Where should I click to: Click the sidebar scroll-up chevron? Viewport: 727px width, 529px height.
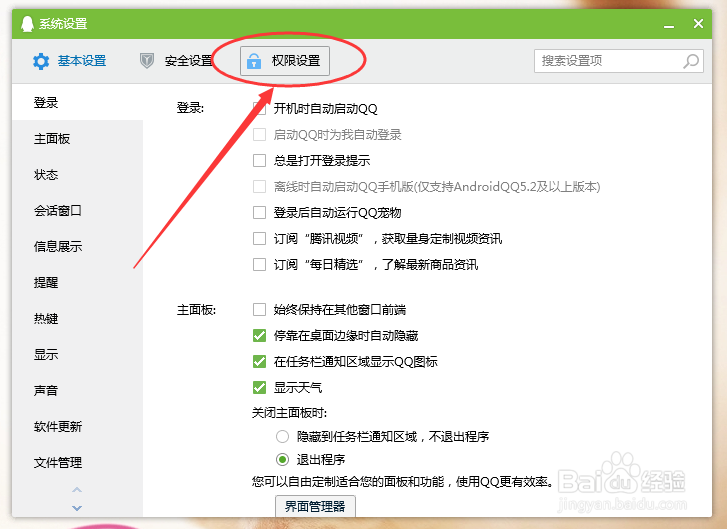pyautogui.click(x=77, y=490)
